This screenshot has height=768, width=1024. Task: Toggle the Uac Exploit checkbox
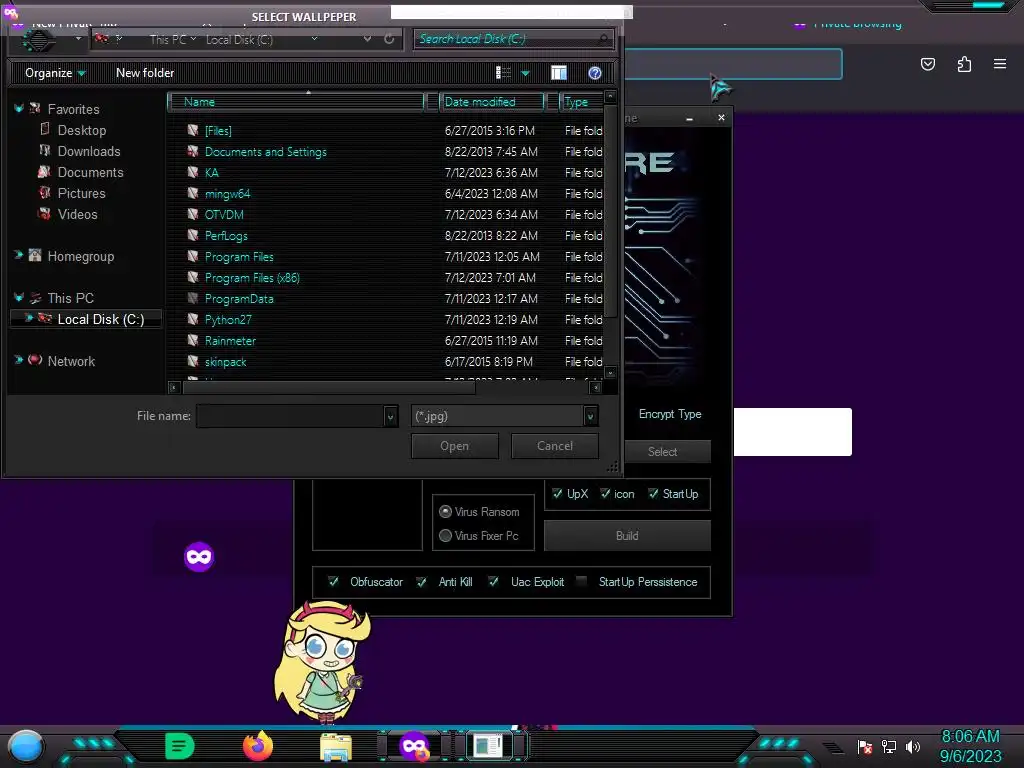pyautogui.click(x=494, y=581)
